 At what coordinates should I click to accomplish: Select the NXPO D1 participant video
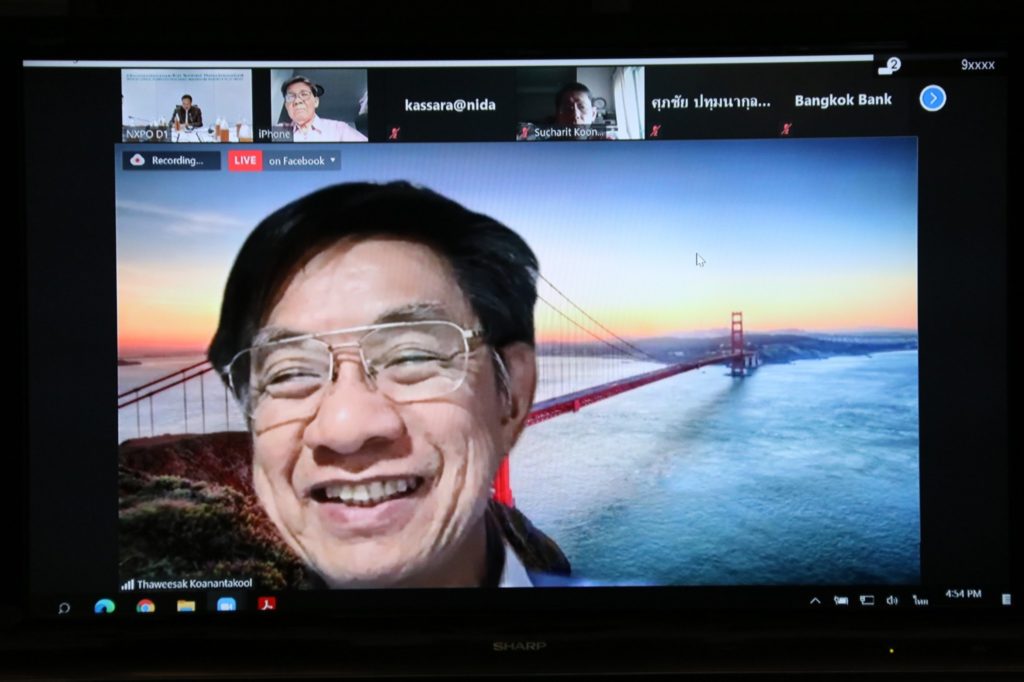click(186, 105)
